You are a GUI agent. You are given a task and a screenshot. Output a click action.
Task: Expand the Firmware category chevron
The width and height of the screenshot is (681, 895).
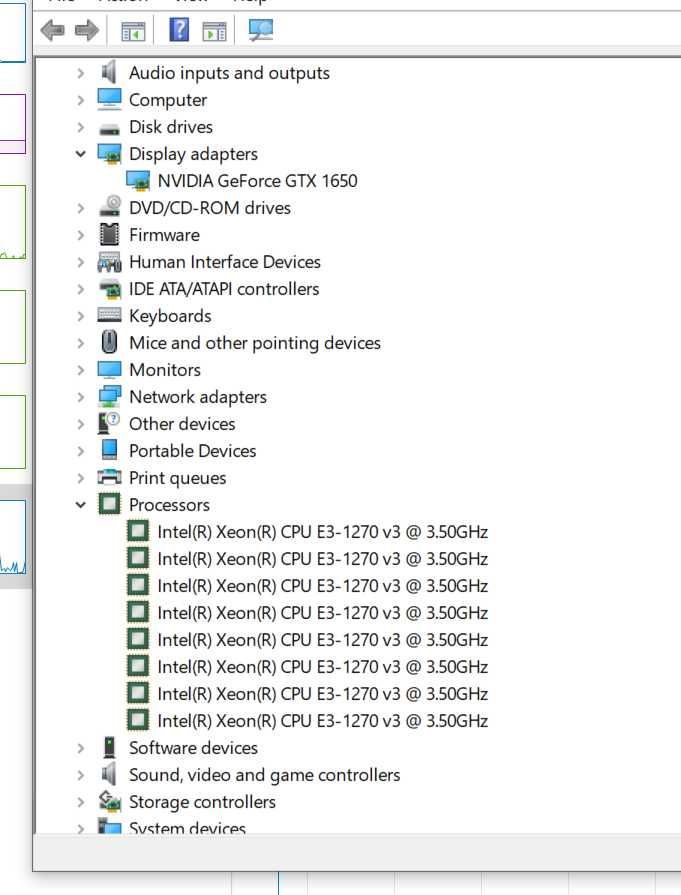click(80, 235)
